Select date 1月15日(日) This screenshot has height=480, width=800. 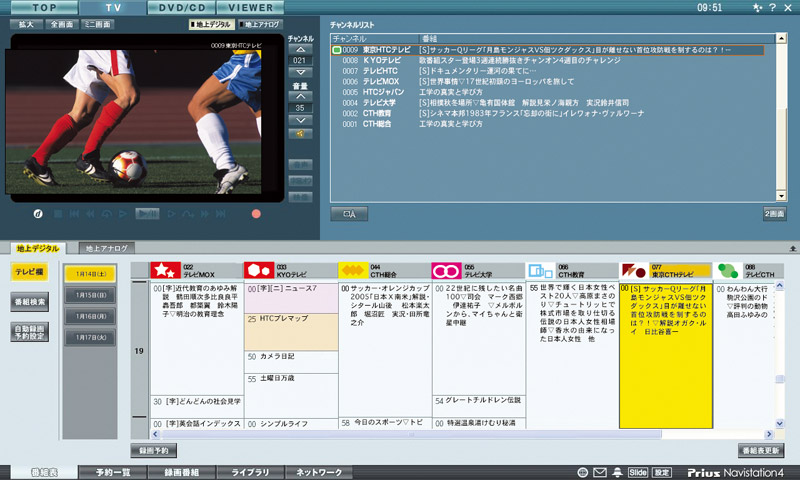91,295
